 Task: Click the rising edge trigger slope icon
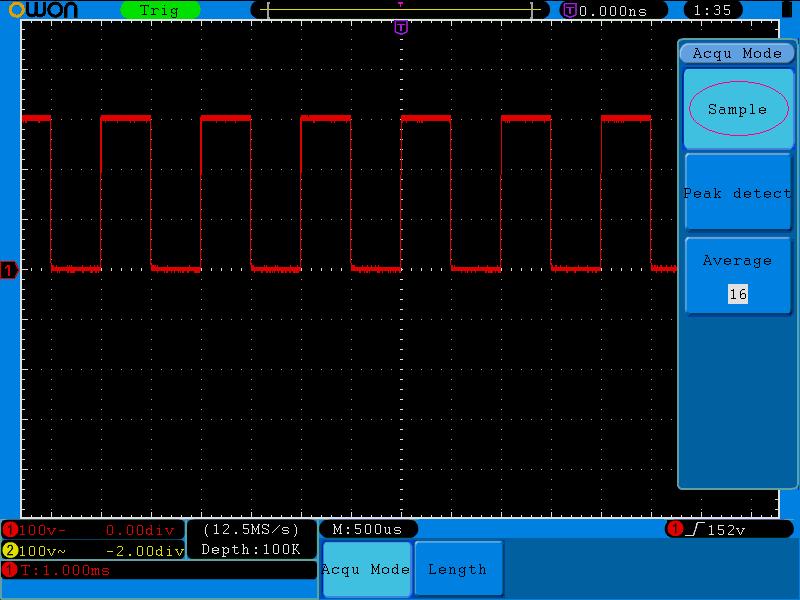click(695, 530)
